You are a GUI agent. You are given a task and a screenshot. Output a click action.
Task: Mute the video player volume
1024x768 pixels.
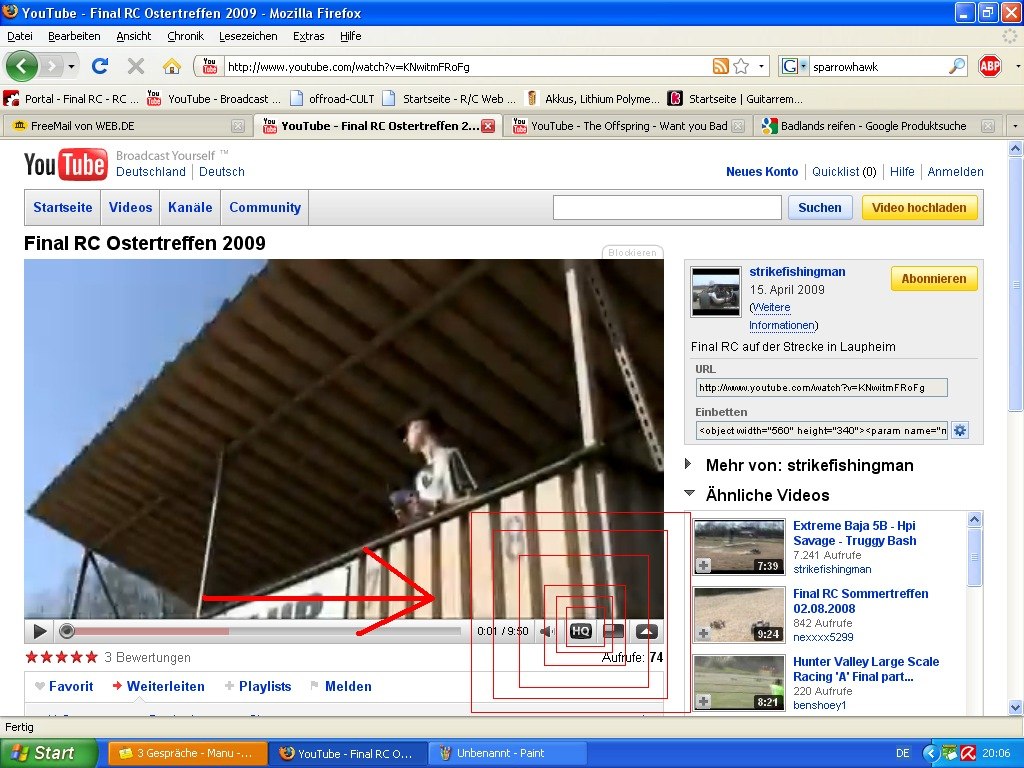[548, 631]
